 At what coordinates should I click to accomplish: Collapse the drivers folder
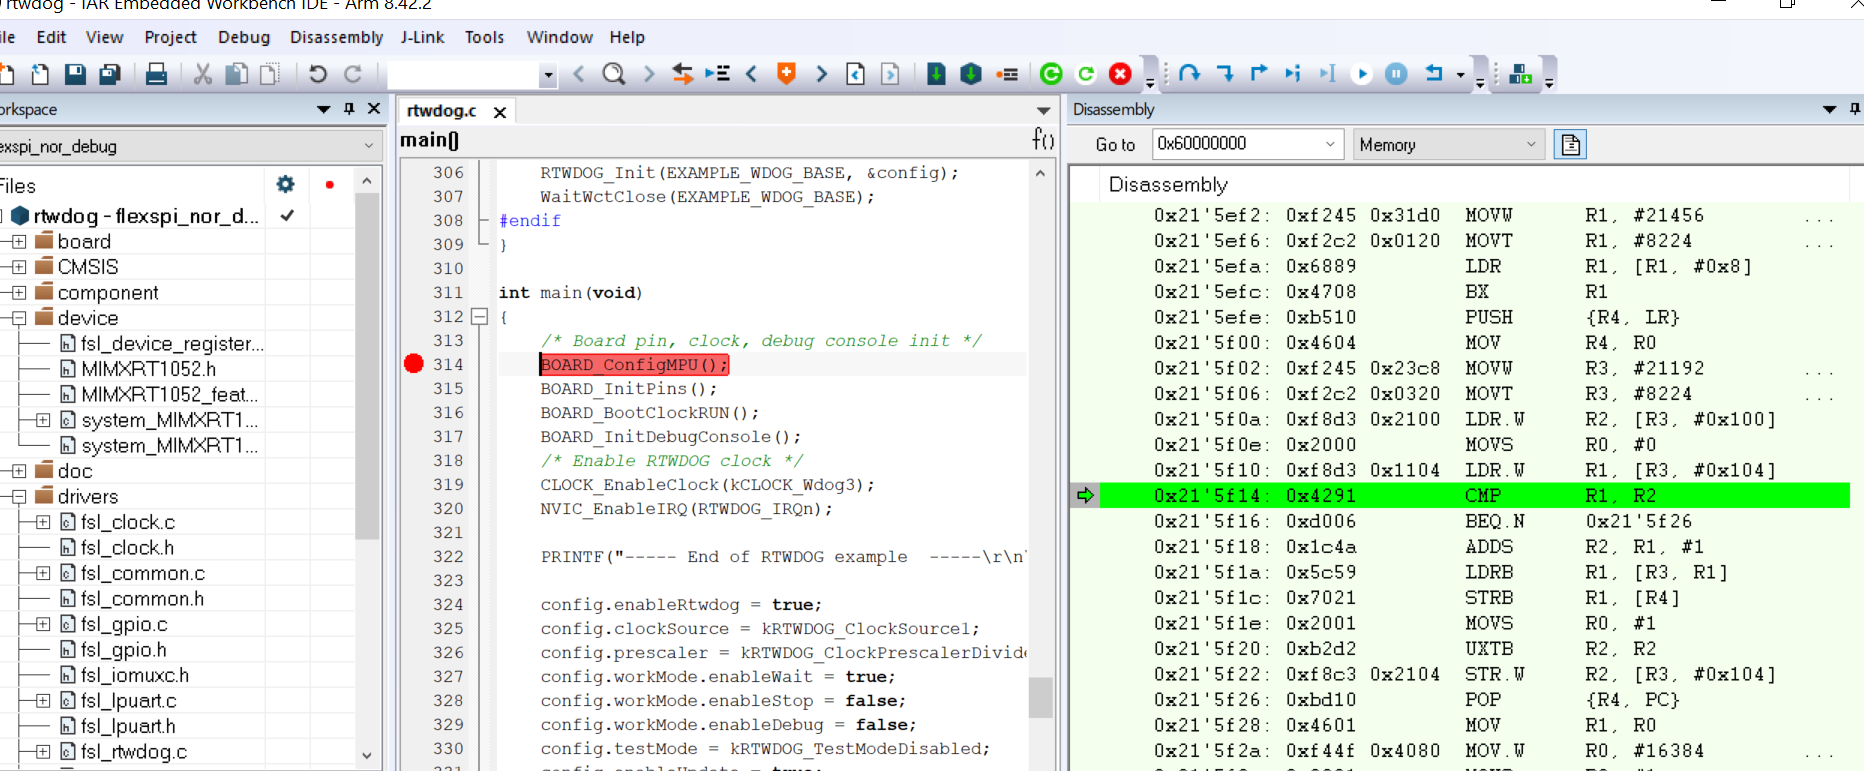coord(19,497)
